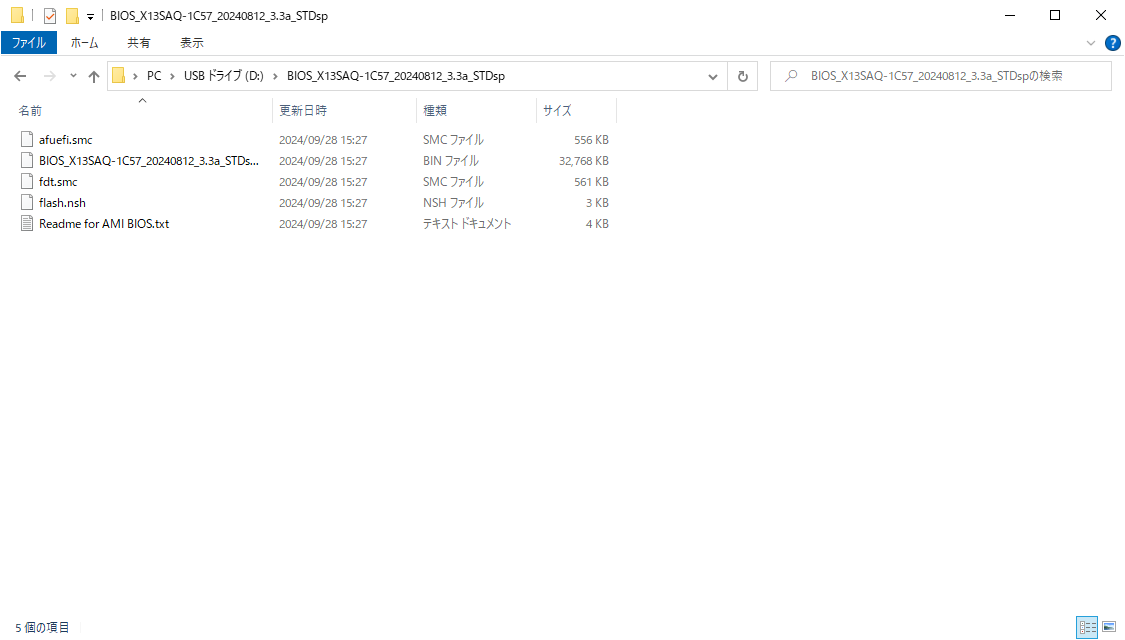The height and width of the screenshot is (640, 1125).
Task: Click the Refresh button beside address bar
Action: (742, 76)
